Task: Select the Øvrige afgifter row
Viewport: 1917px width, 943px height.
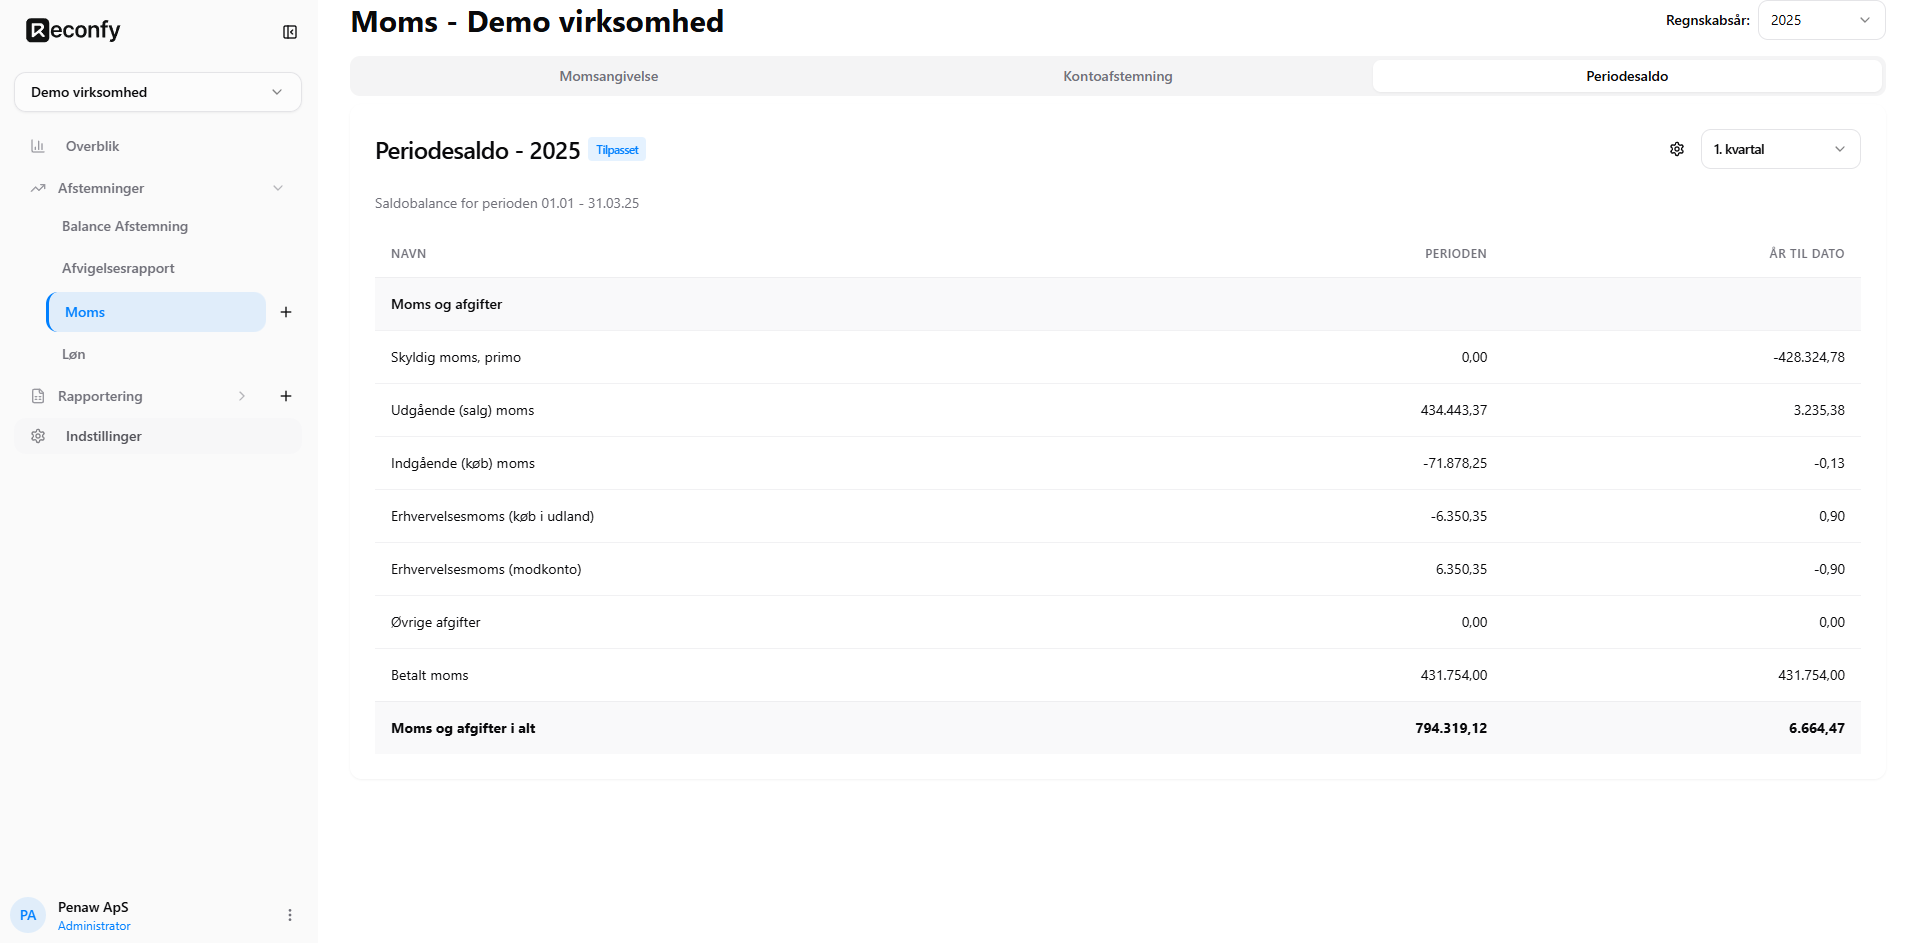Action: pyautogui.click(x=1118, y=622)
